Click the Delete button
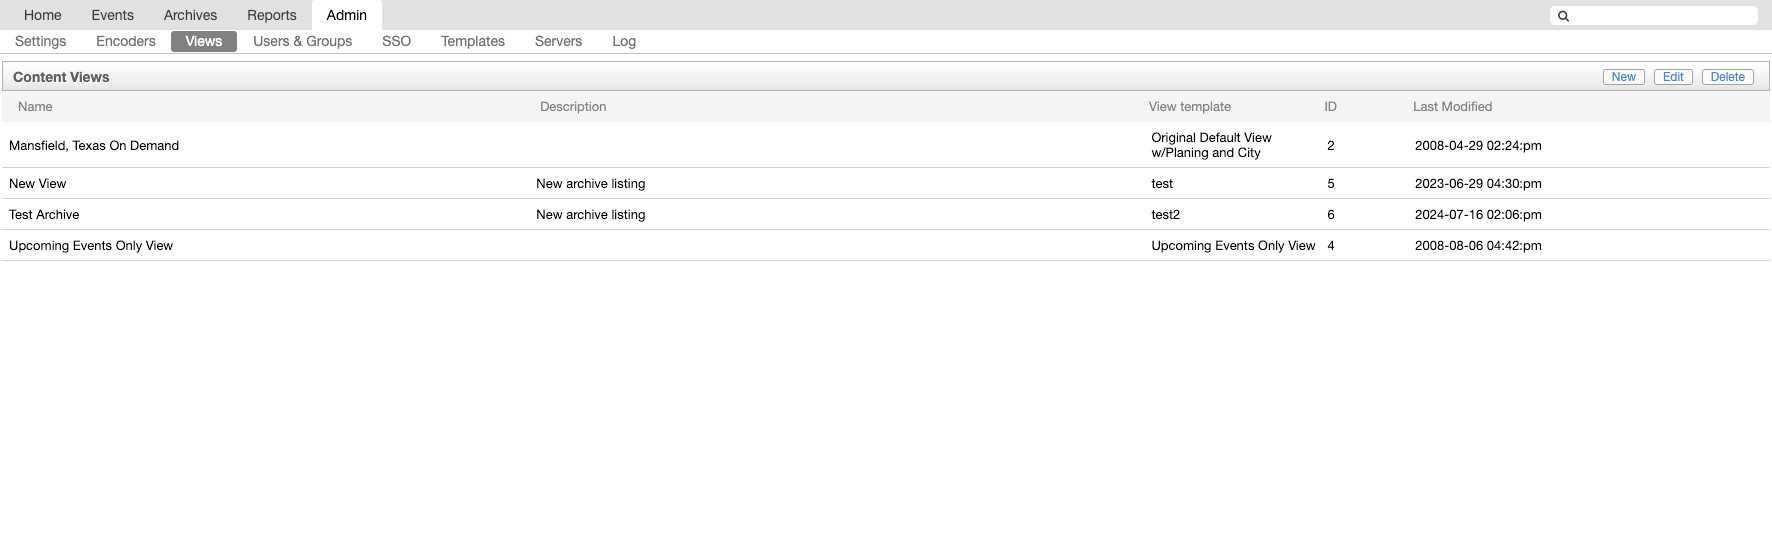Screen dimensions: 1772x543 (x=1728, y=77)
